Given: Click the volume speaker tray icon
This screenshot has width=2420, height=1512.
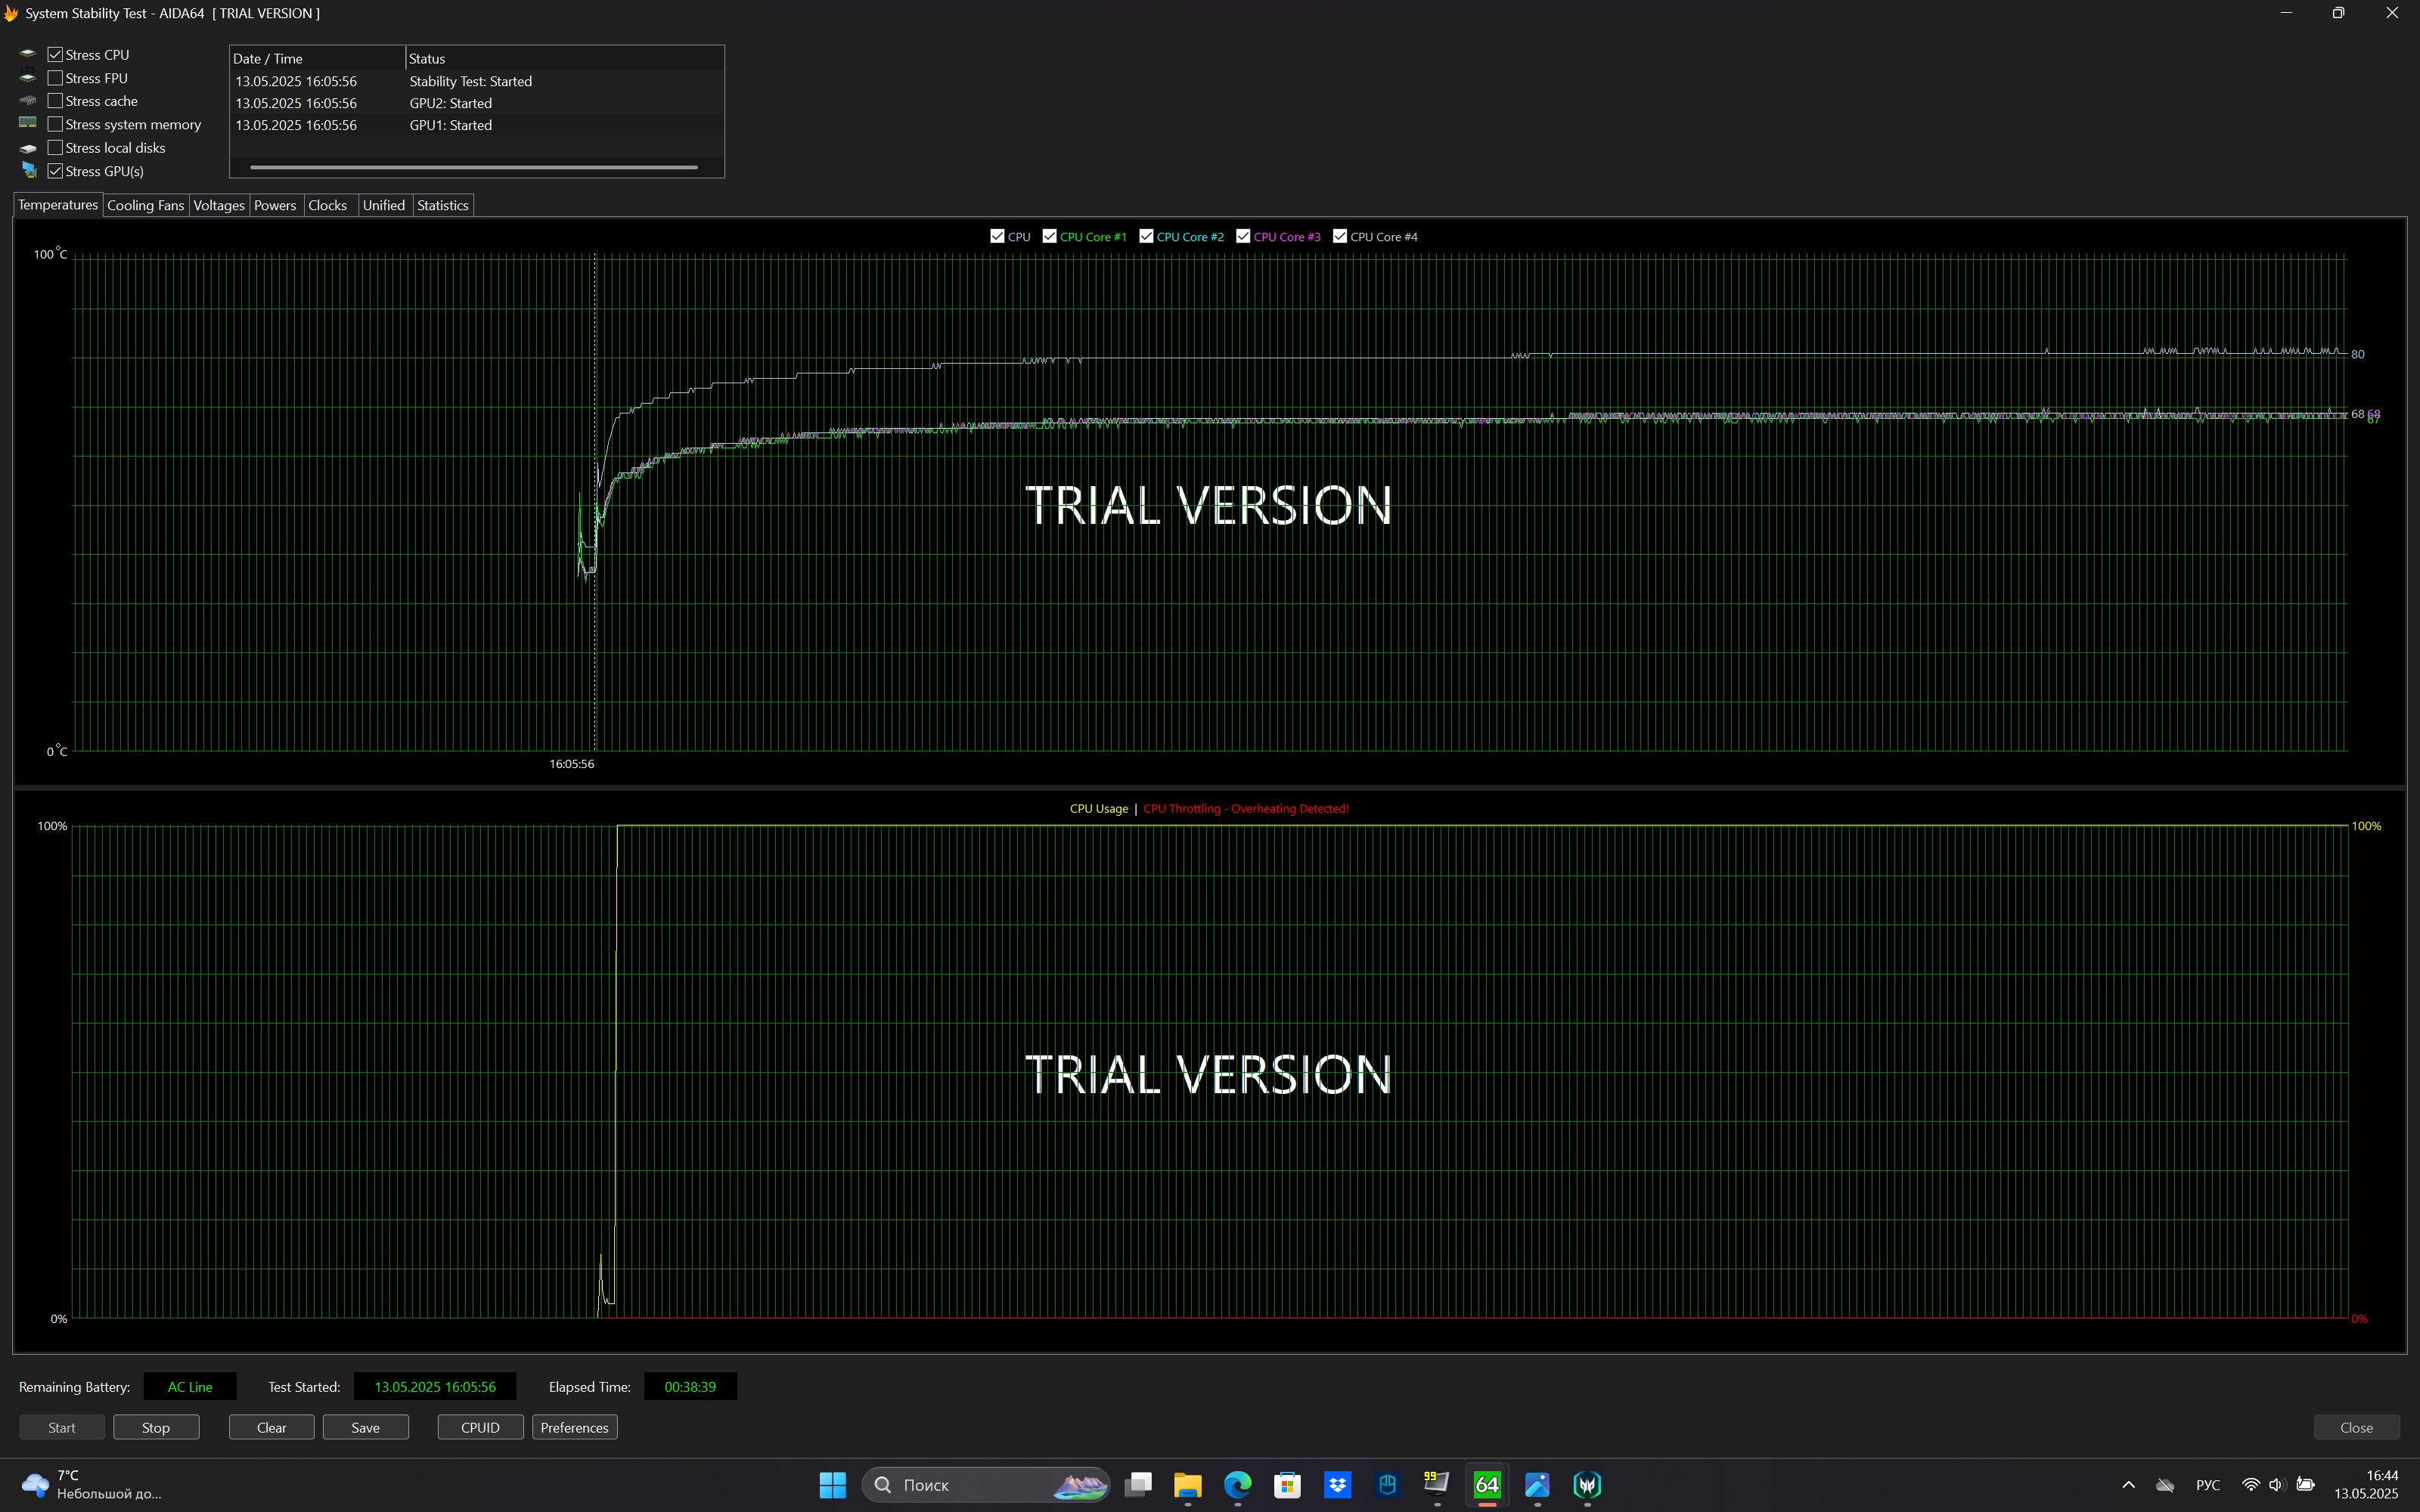Looking at the screenshot, I should coord(2277,1485).
